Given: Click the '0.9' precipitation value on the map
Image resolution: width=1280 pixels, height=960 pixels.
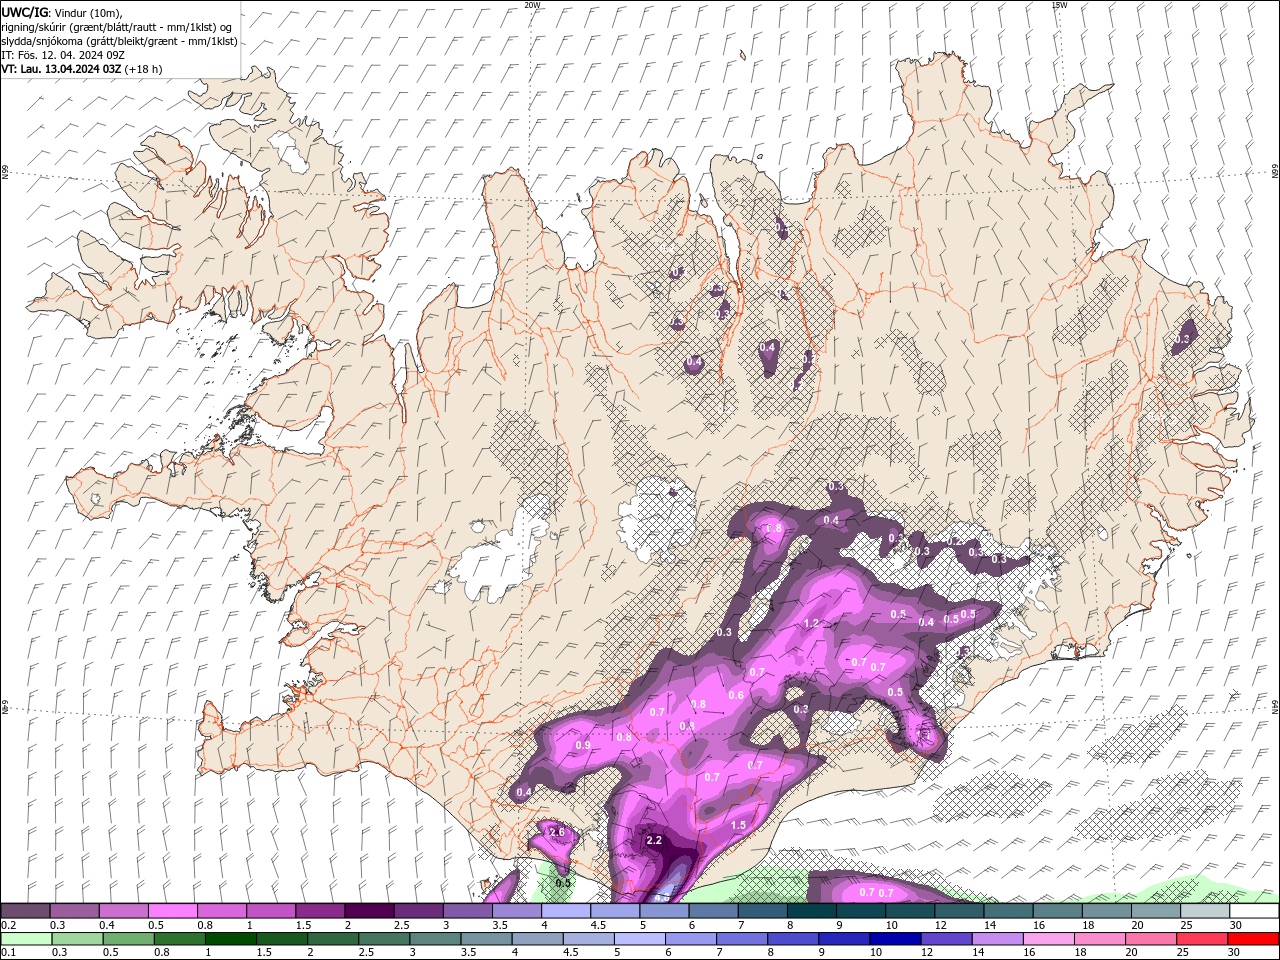Looking at the screenshot, I should [x=583, y=746].
